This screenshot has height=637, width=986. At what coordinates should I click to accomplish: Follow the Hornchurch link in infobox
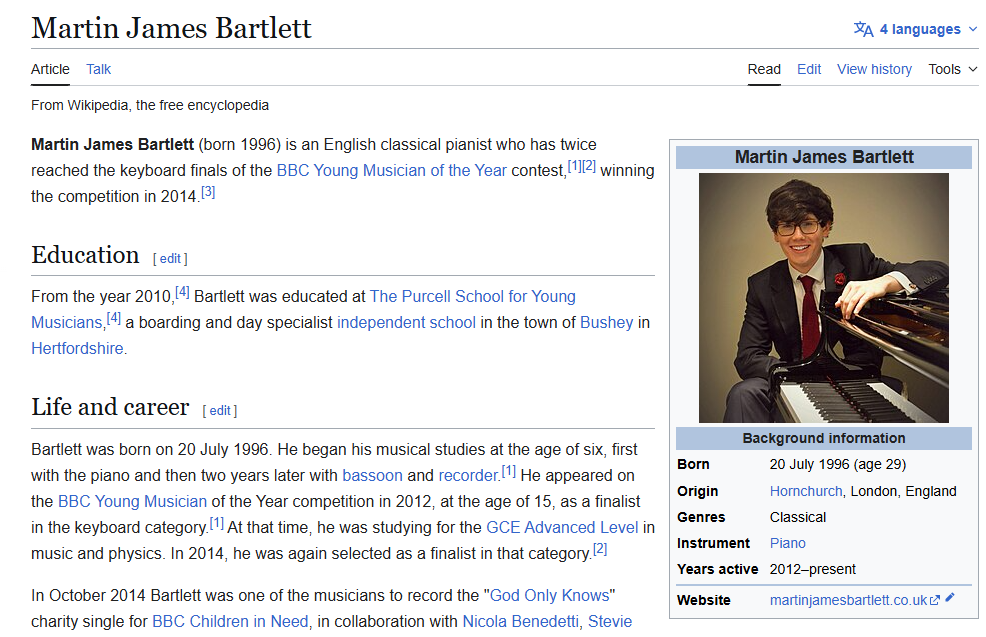pyautogui.click(x=806, y=491)
